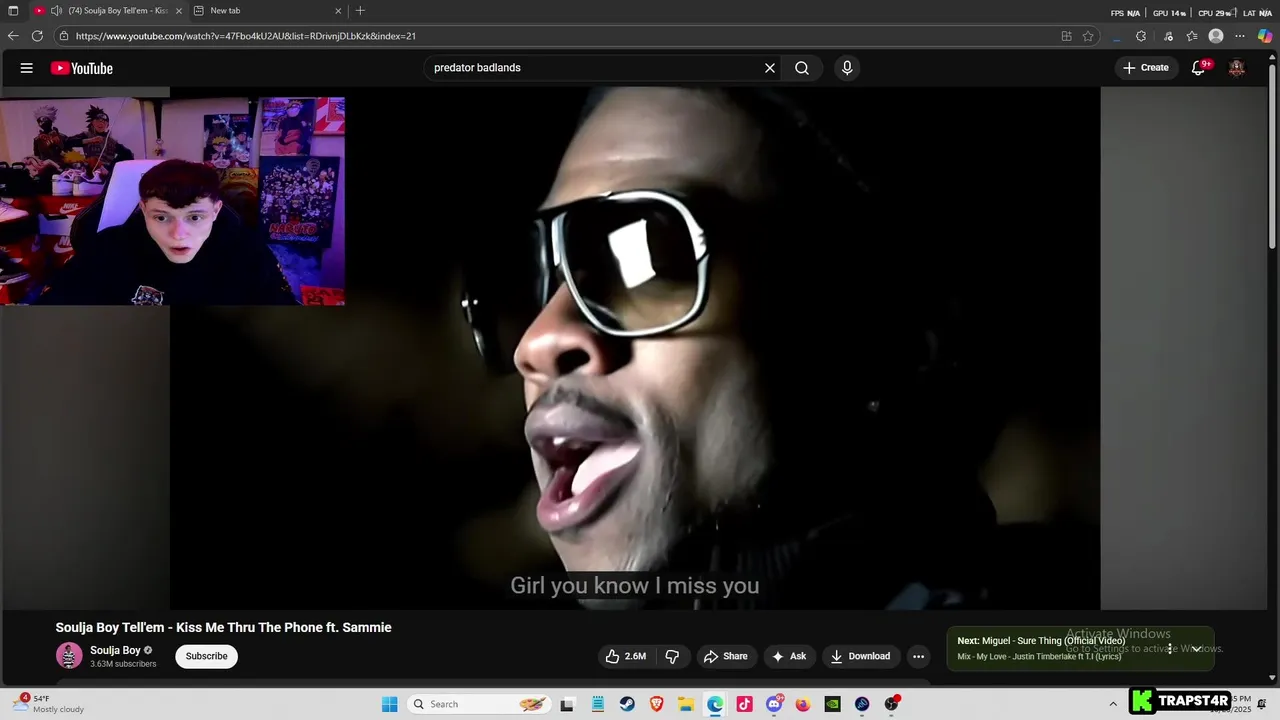Screen dimensions: 1280x720
Task: Expand the playlist panel chevron
Action: (1196, 649)
